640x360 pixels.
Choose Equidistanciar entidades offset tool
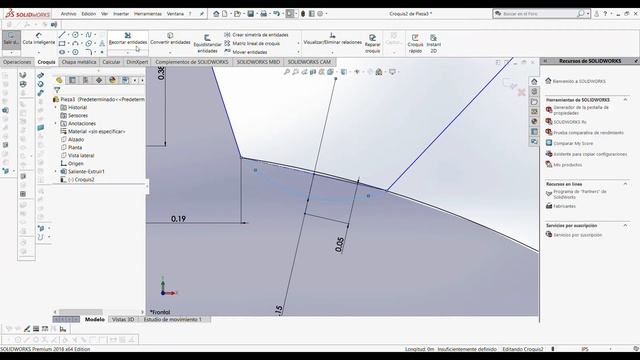pyautogui.click(x=207, y=44)
